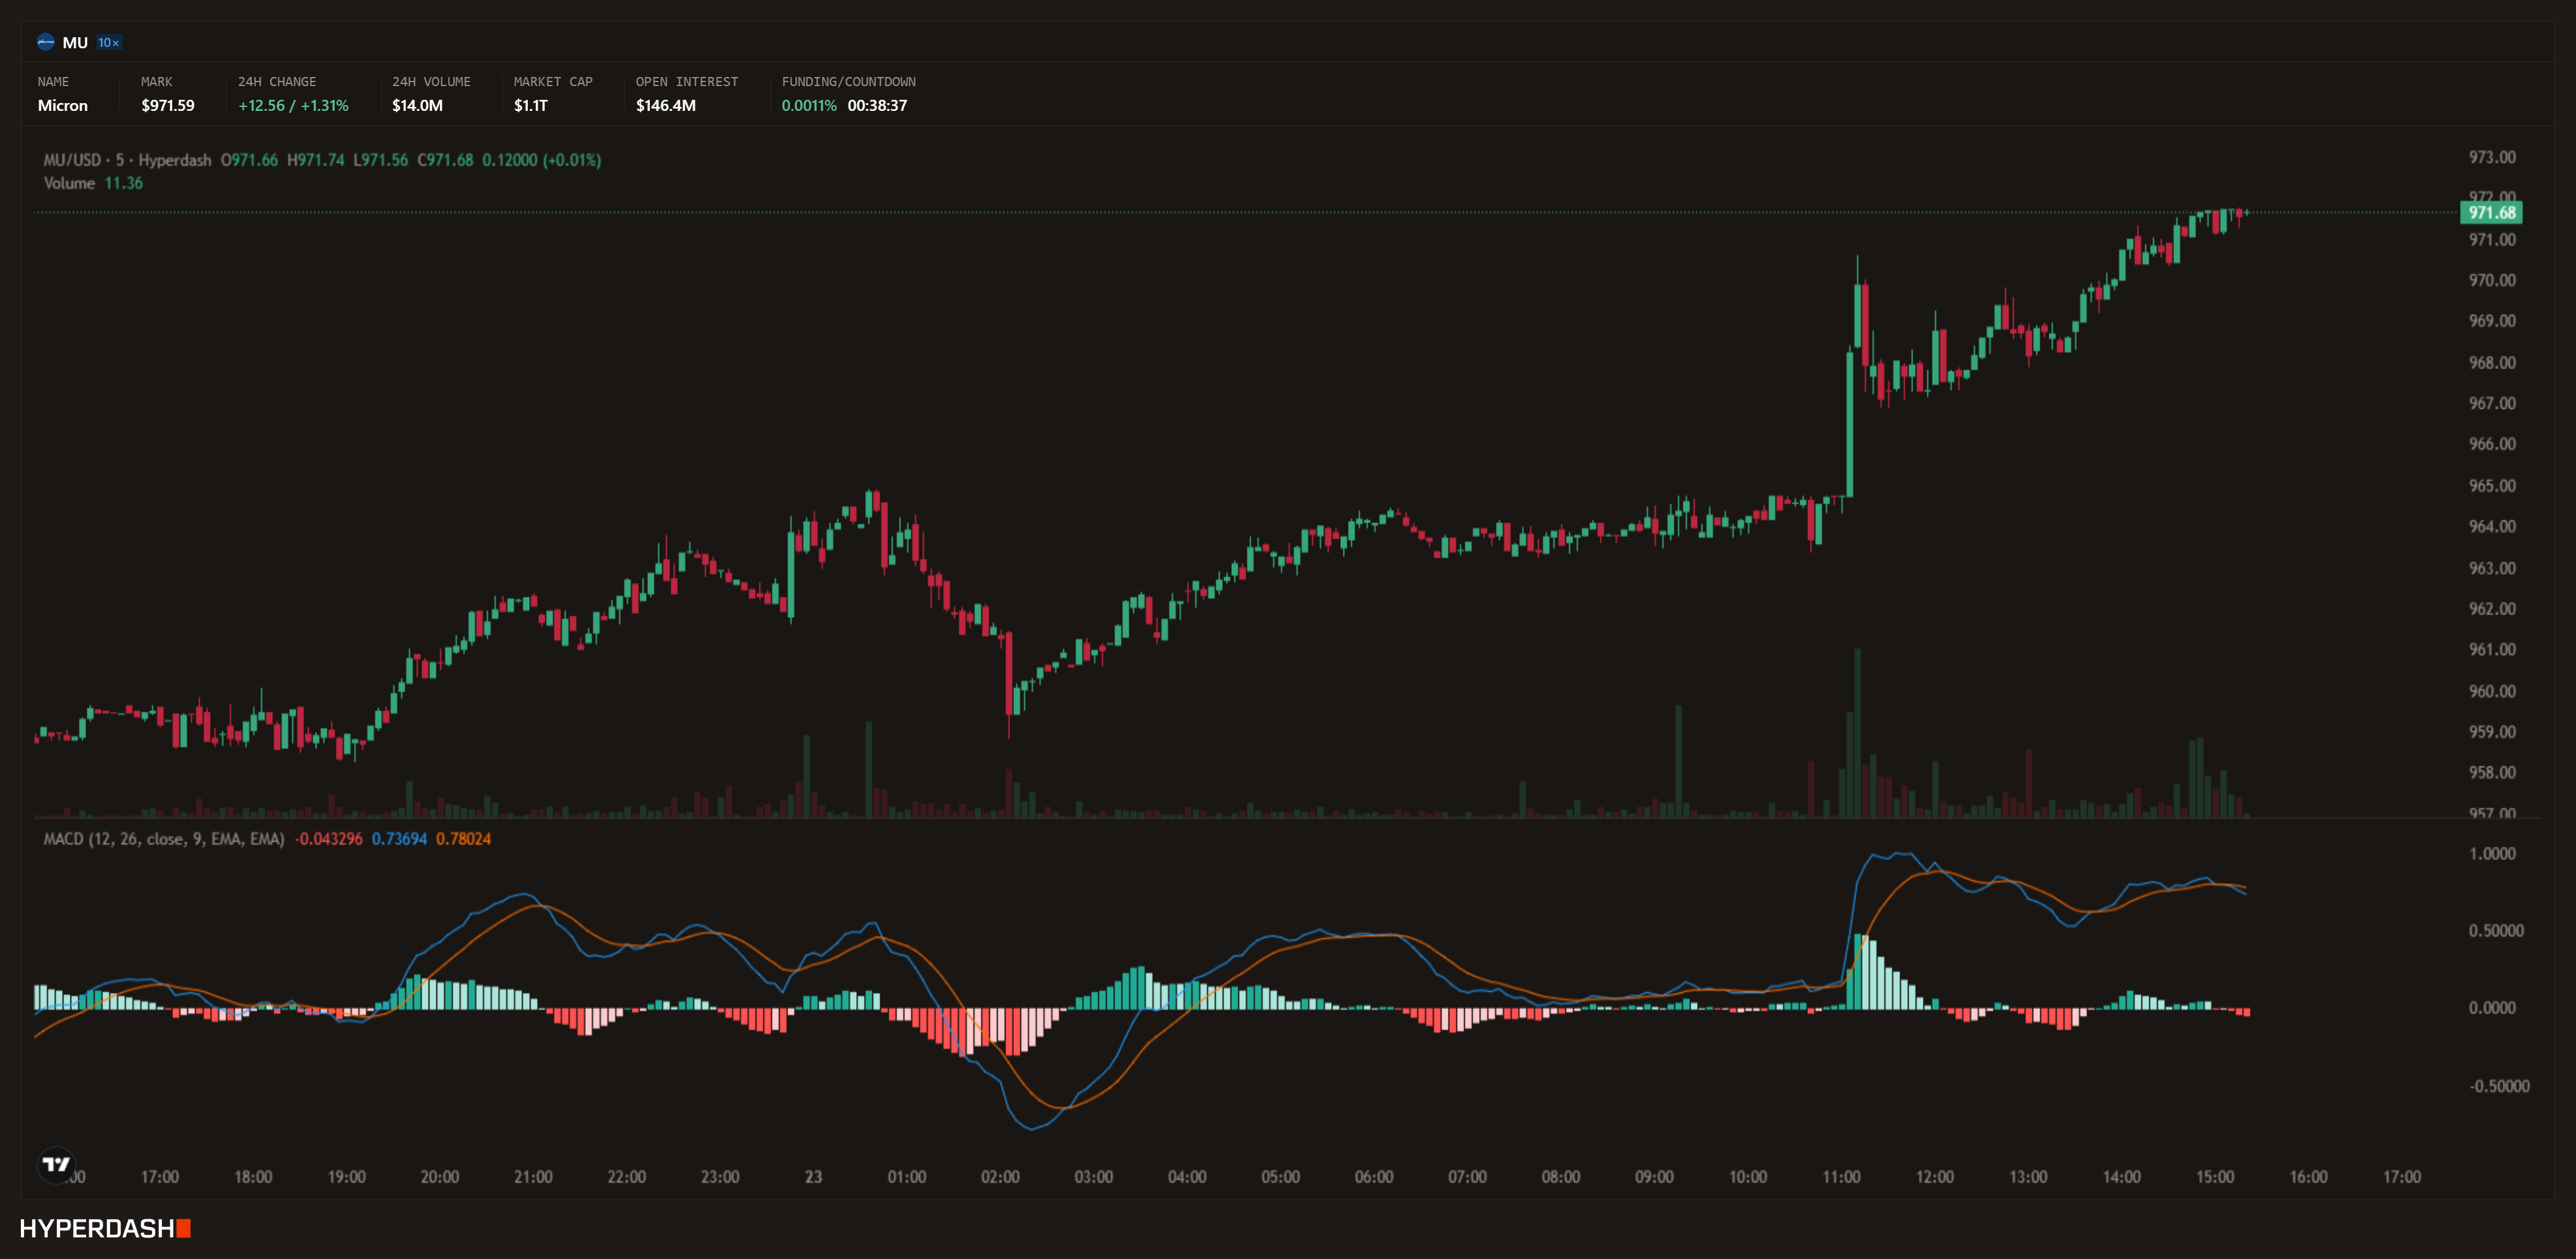Click the MACD histogram value -0.043296
The image size is (2576, 1259).
click(329, 839)
